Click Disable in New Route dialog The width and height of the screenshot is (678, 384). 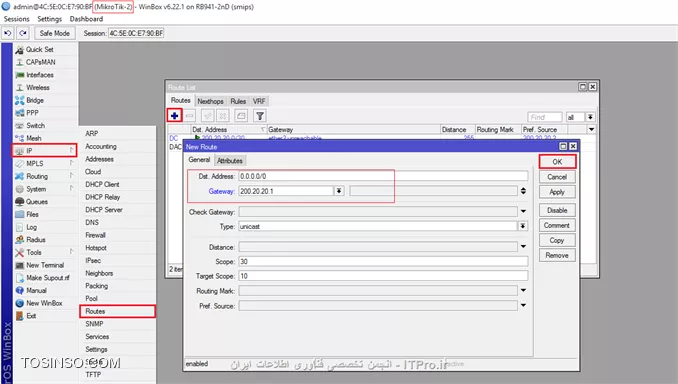(557, 210)
